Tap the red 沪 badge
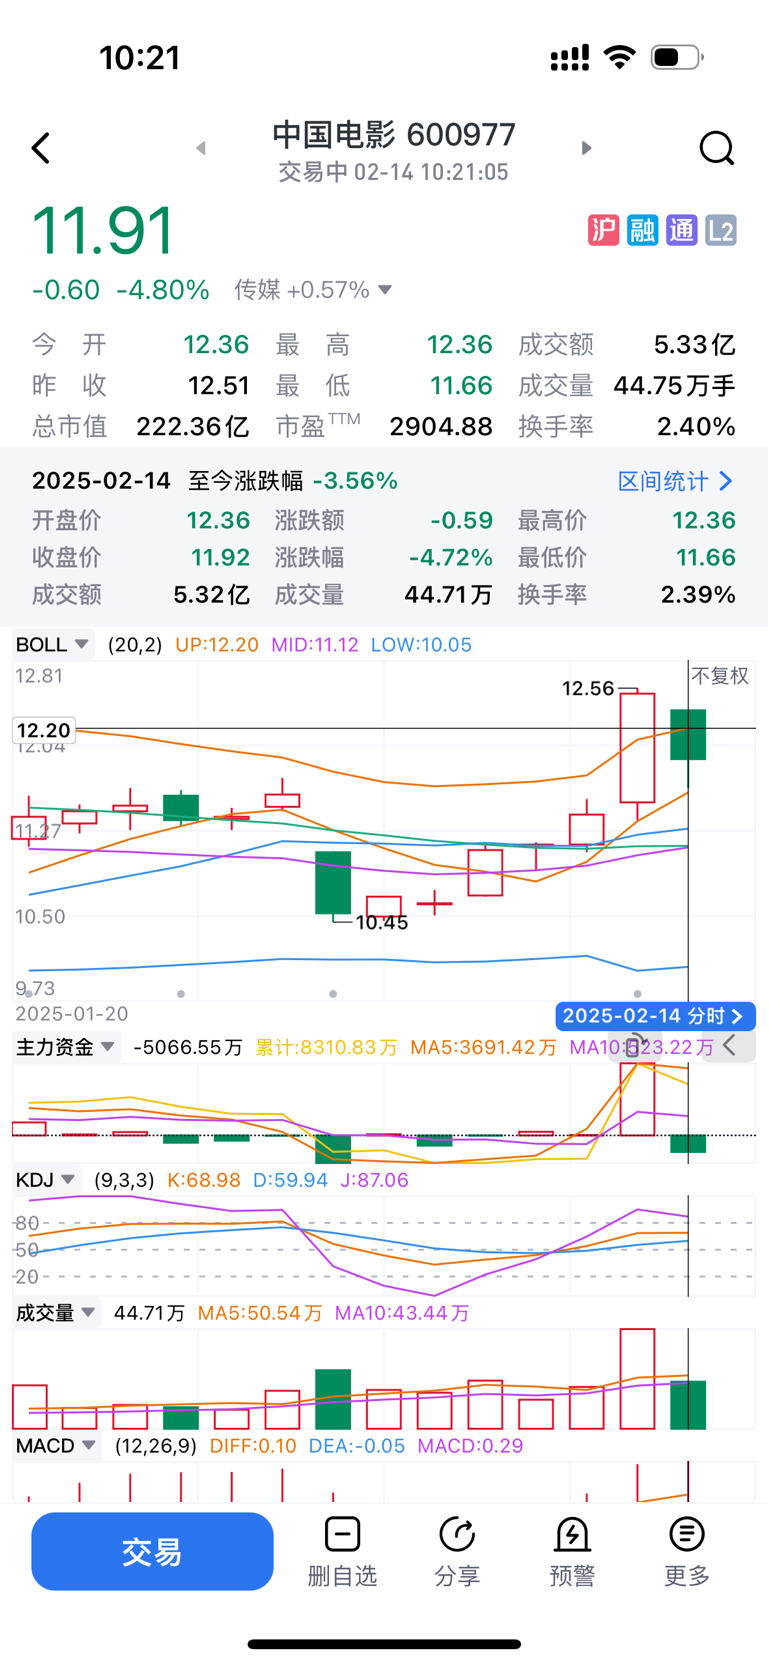 coord(603,231)
